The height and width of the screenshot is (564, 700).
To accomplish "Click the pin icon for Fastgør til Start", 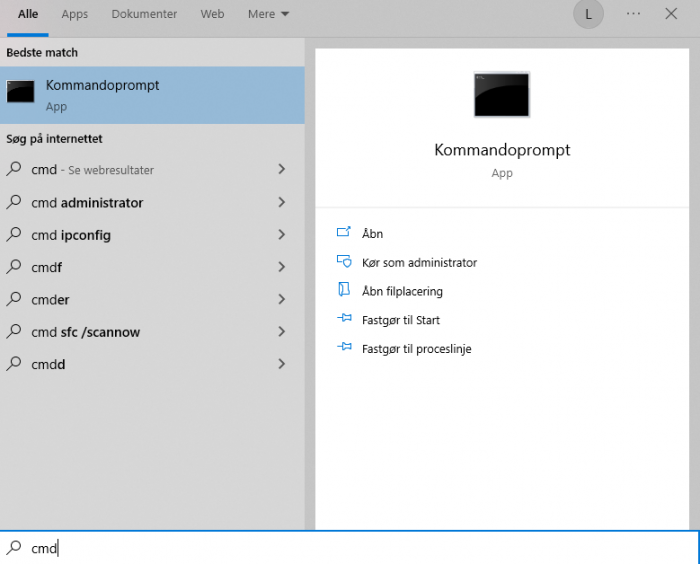I will coord(344,318).
